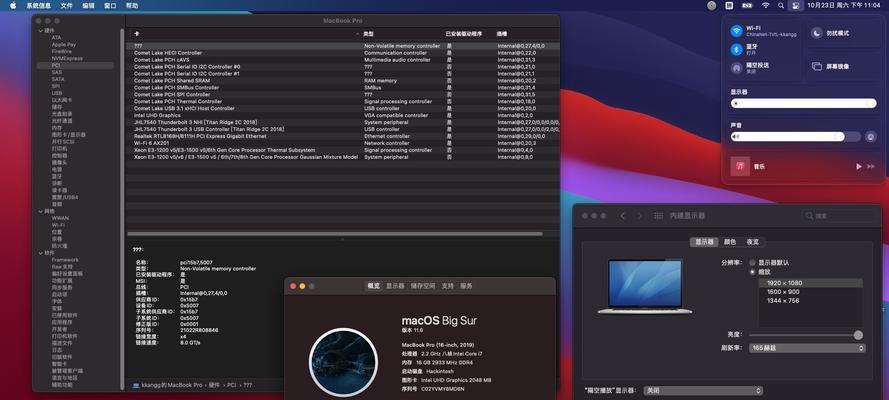This screenshot has width=889, height=400.
Task: Select the Comet Lake HECI Controller row
Action: [343, 53]
